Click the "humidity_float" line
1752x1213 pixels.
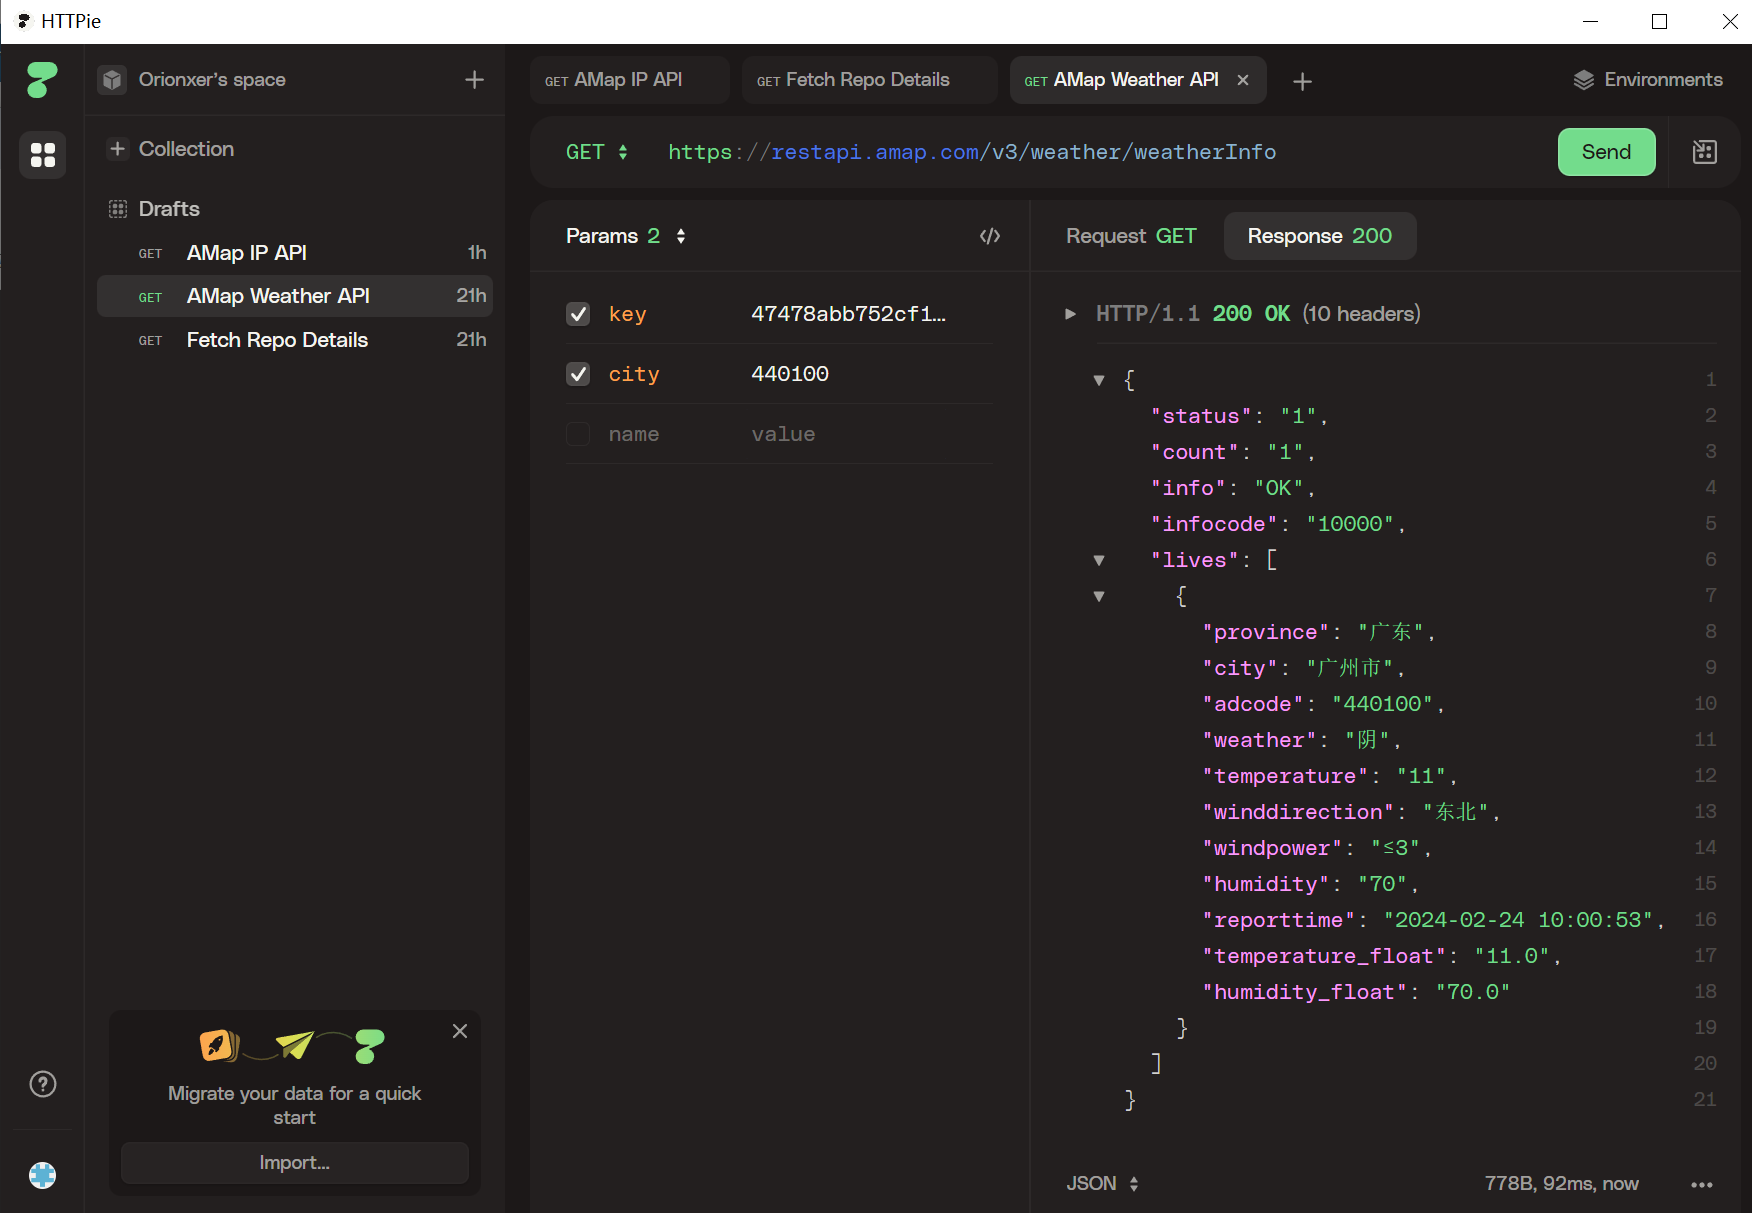pos(1357,992)
